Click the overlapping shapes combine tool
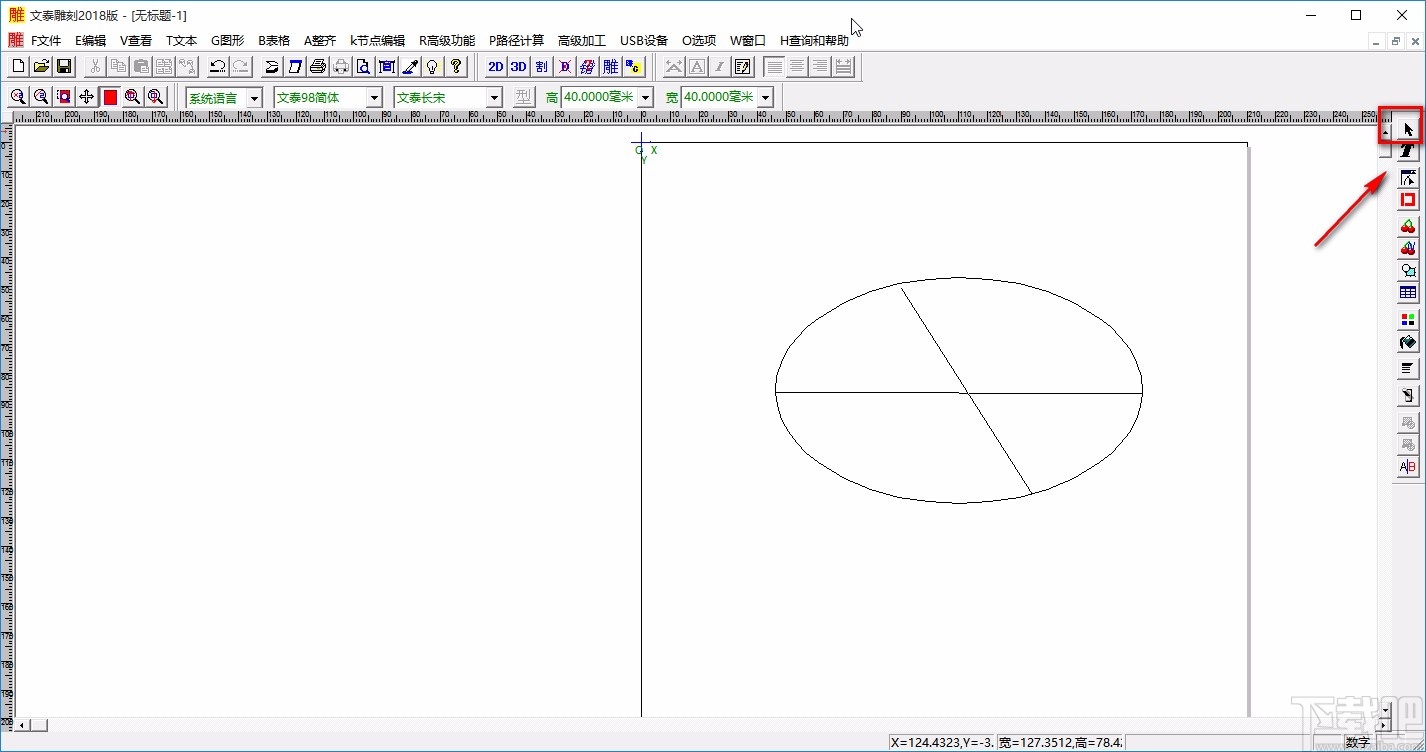This screenshot has width=1426, height=752. click(x=1408, y=271)
